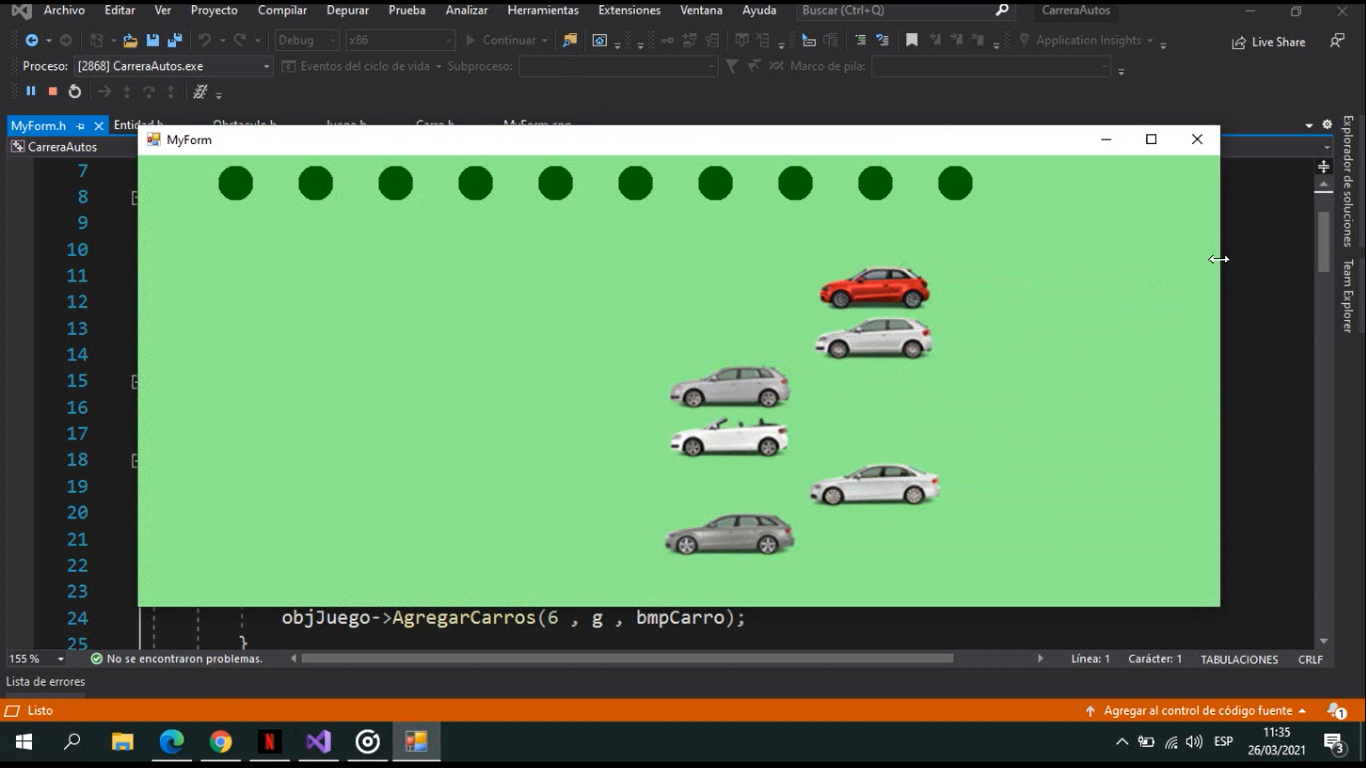The image size is (1366, 768).
Task: Click the Navigate Backward arrow icon
Action: click(31, 40)
